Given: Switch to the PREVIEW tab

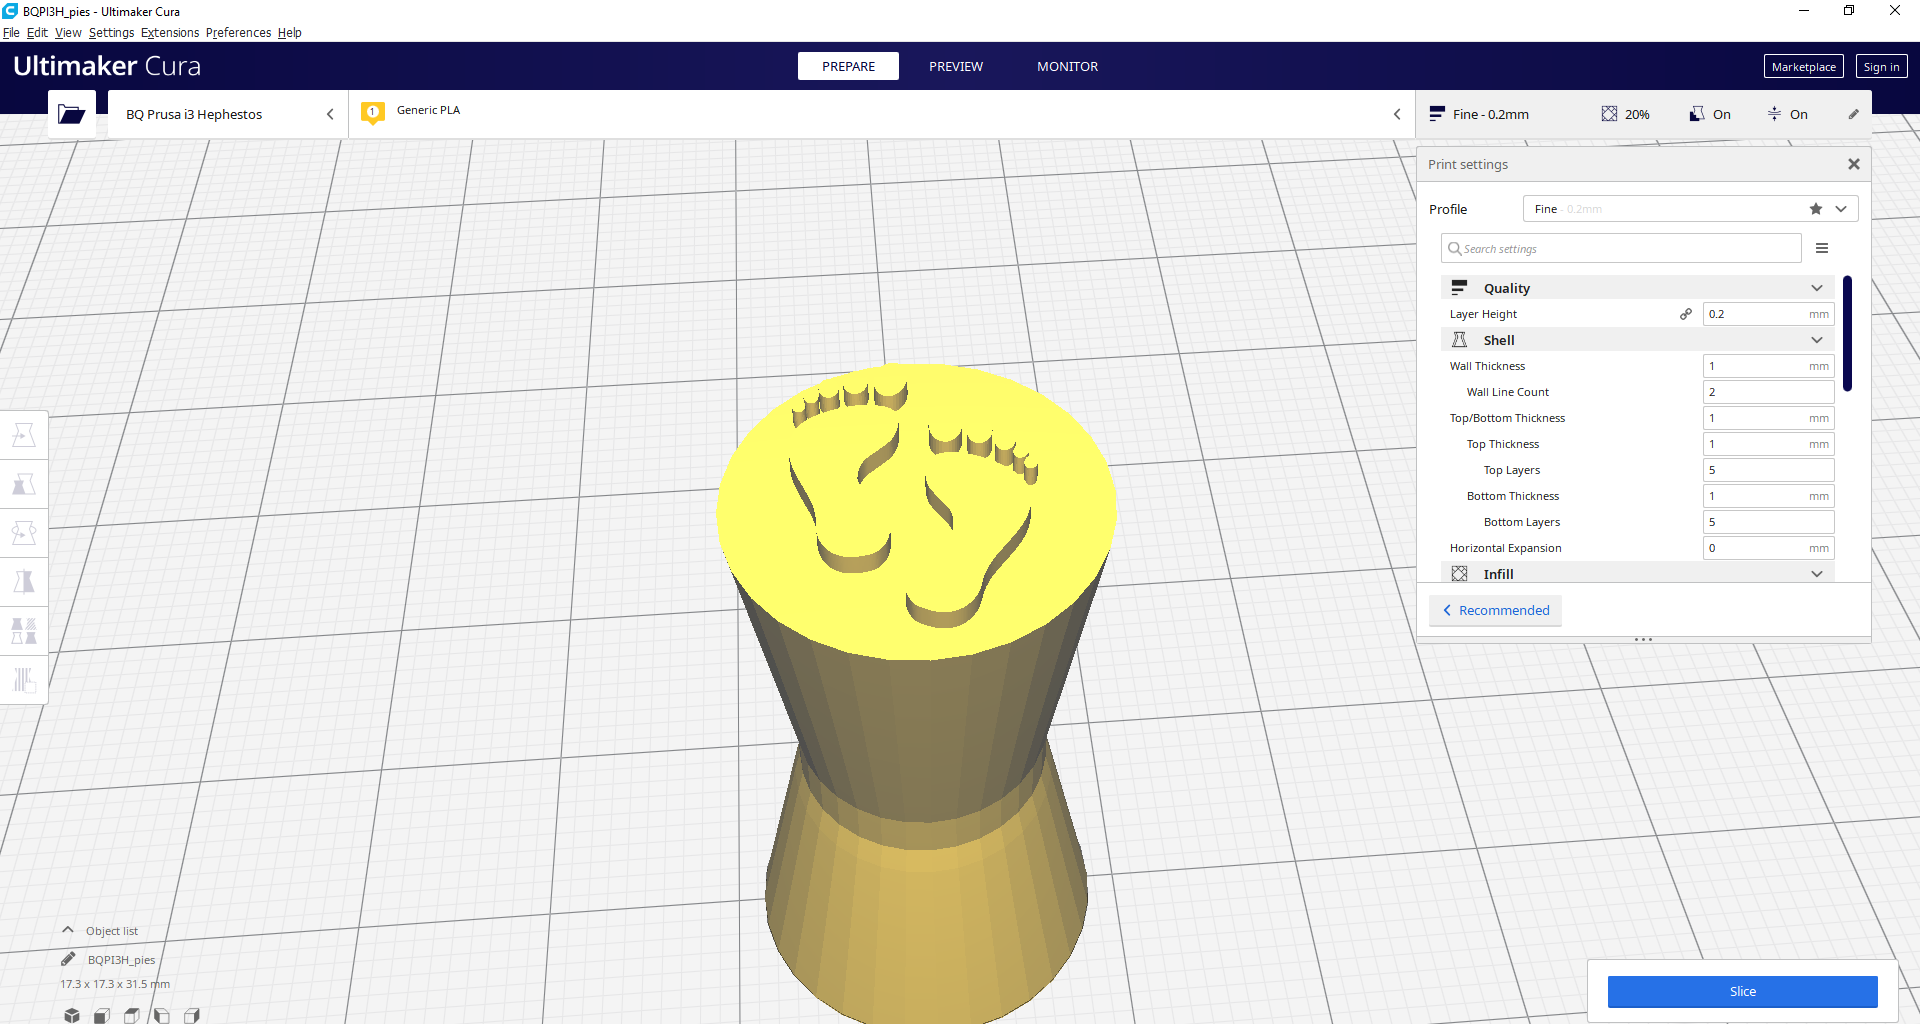Looking at the screenshot, I should pyautogui.click(x=956, y=66).
